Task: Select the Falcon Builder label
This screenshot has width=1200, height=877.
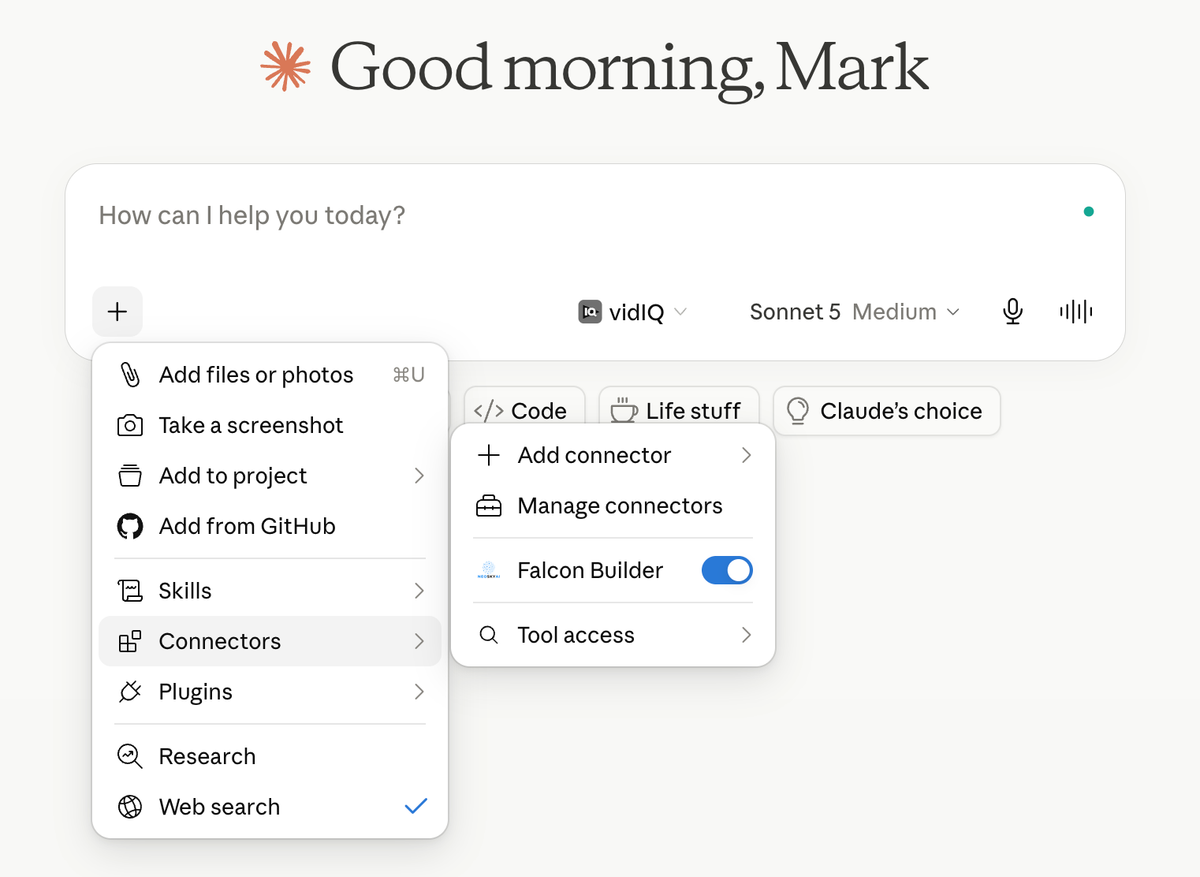Action: tap(590, 571)
